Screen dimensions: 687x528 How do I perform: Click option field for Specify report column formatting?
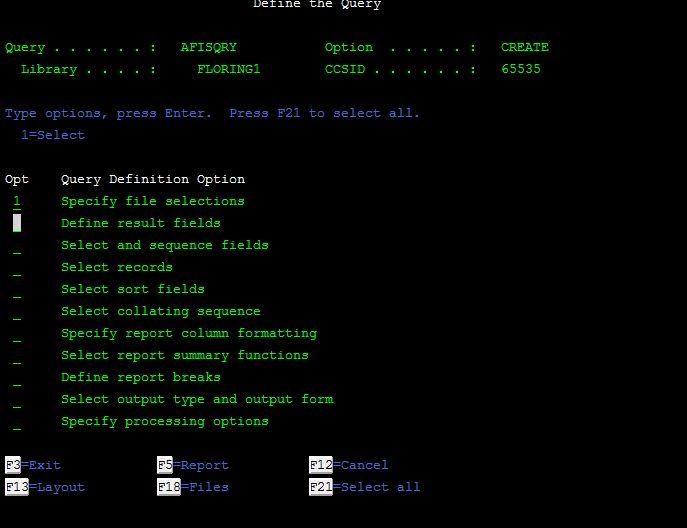pyautogui.click(x=17, y=333)
